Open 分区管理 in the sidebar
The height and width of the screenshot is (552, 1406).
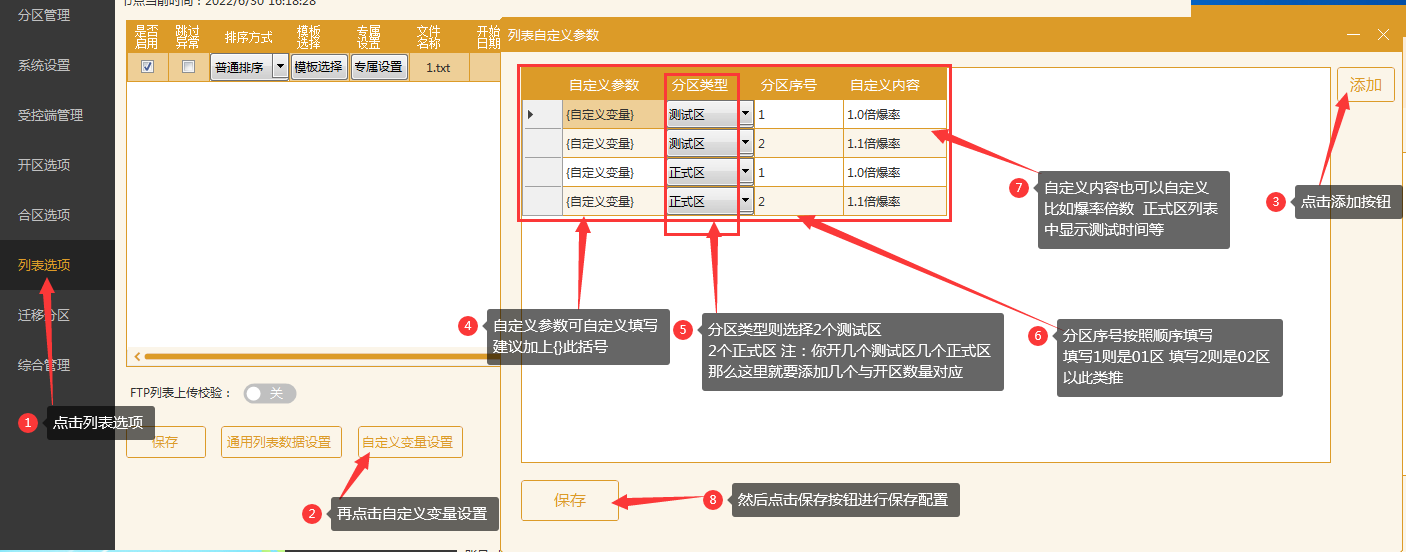tap(44, 16)
